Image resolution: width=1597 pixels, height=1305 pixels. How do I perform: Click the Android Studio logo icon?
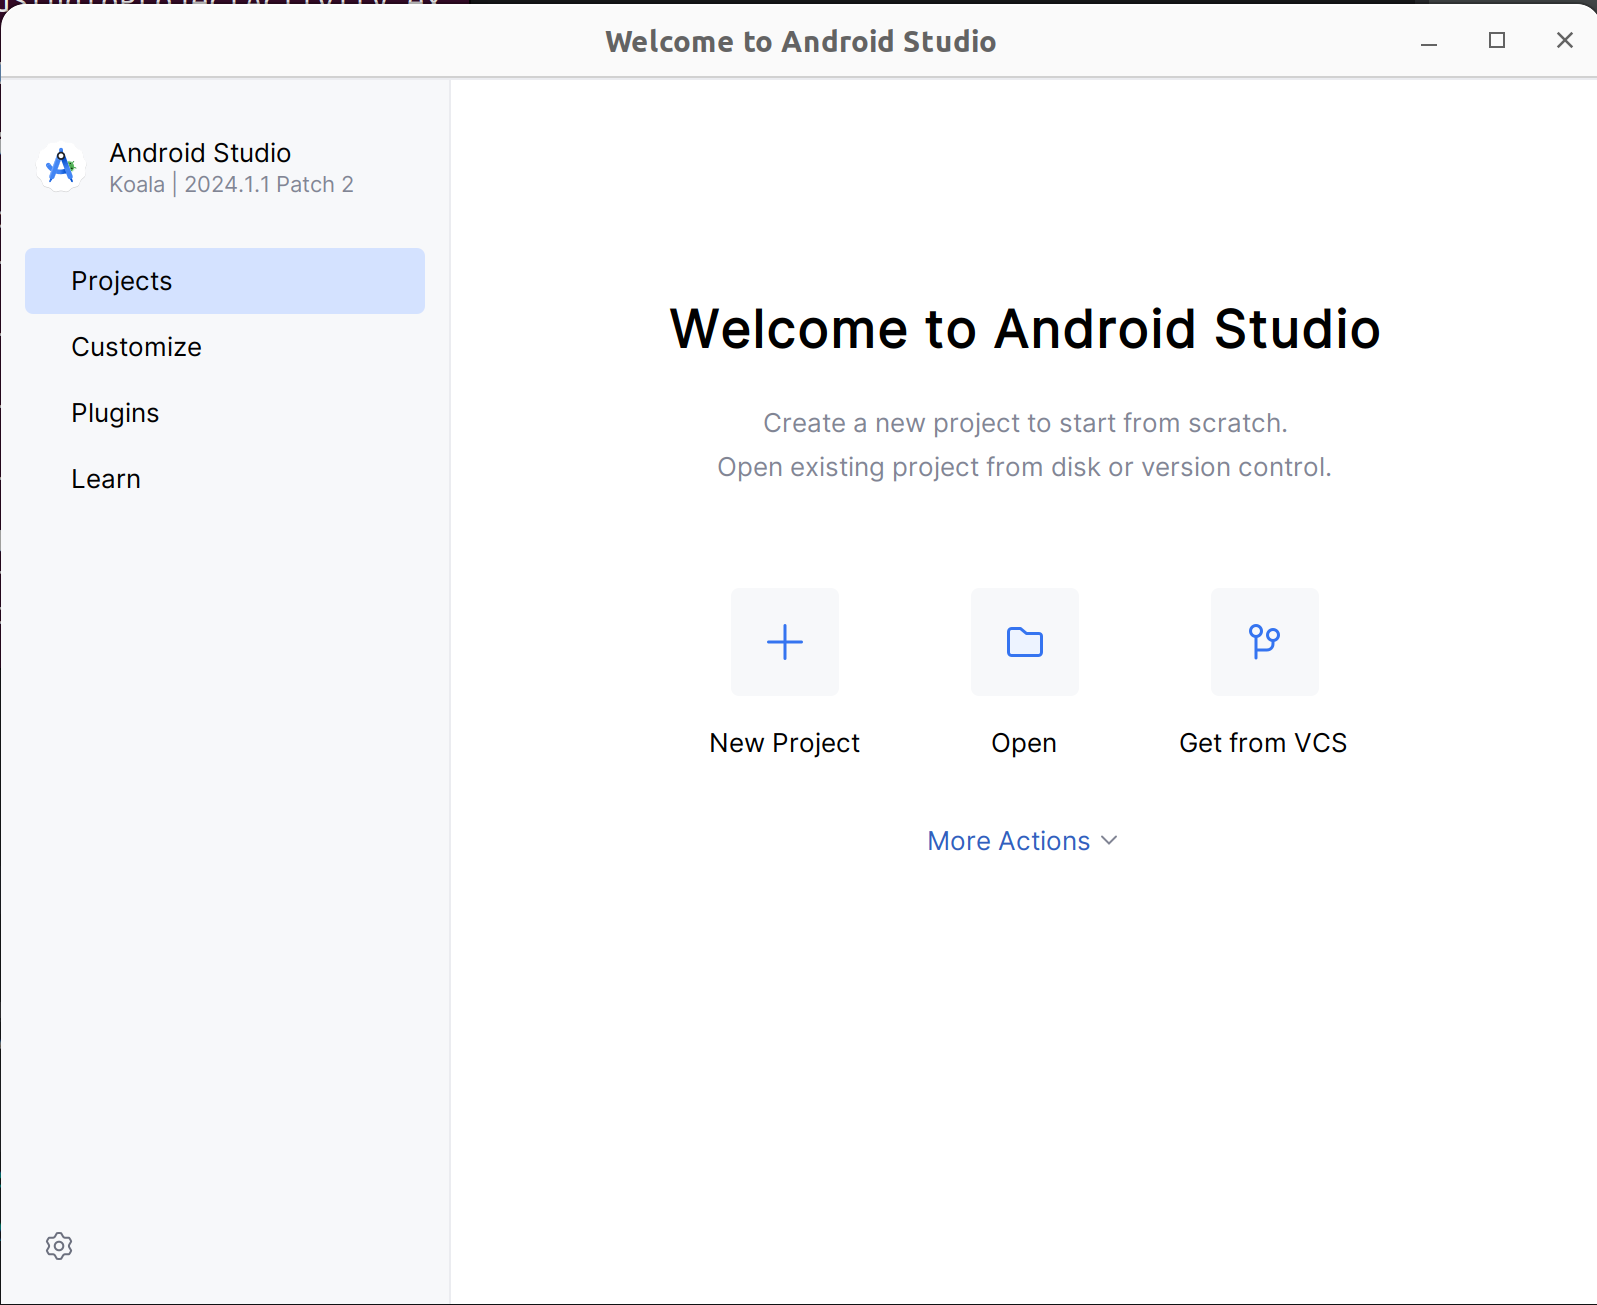pos(61,166)
